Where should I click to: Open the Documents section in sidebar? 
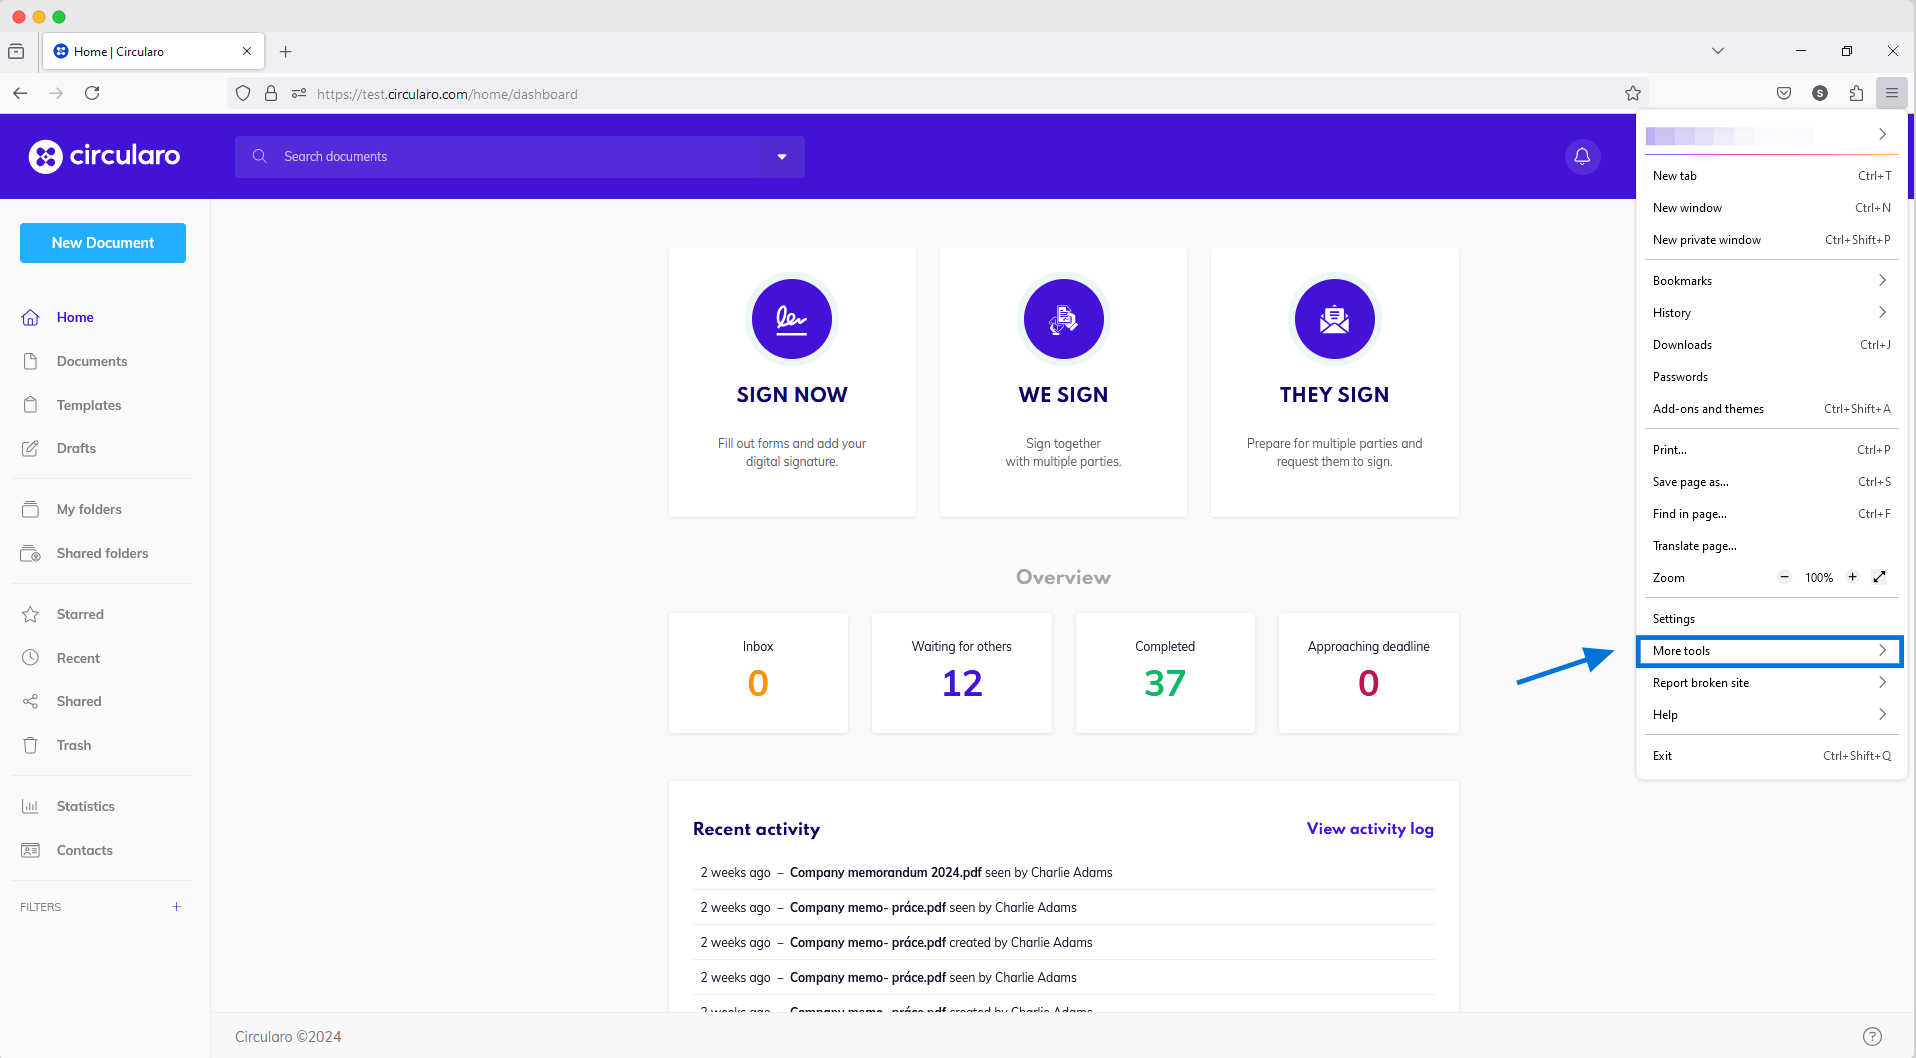point(91,361)
